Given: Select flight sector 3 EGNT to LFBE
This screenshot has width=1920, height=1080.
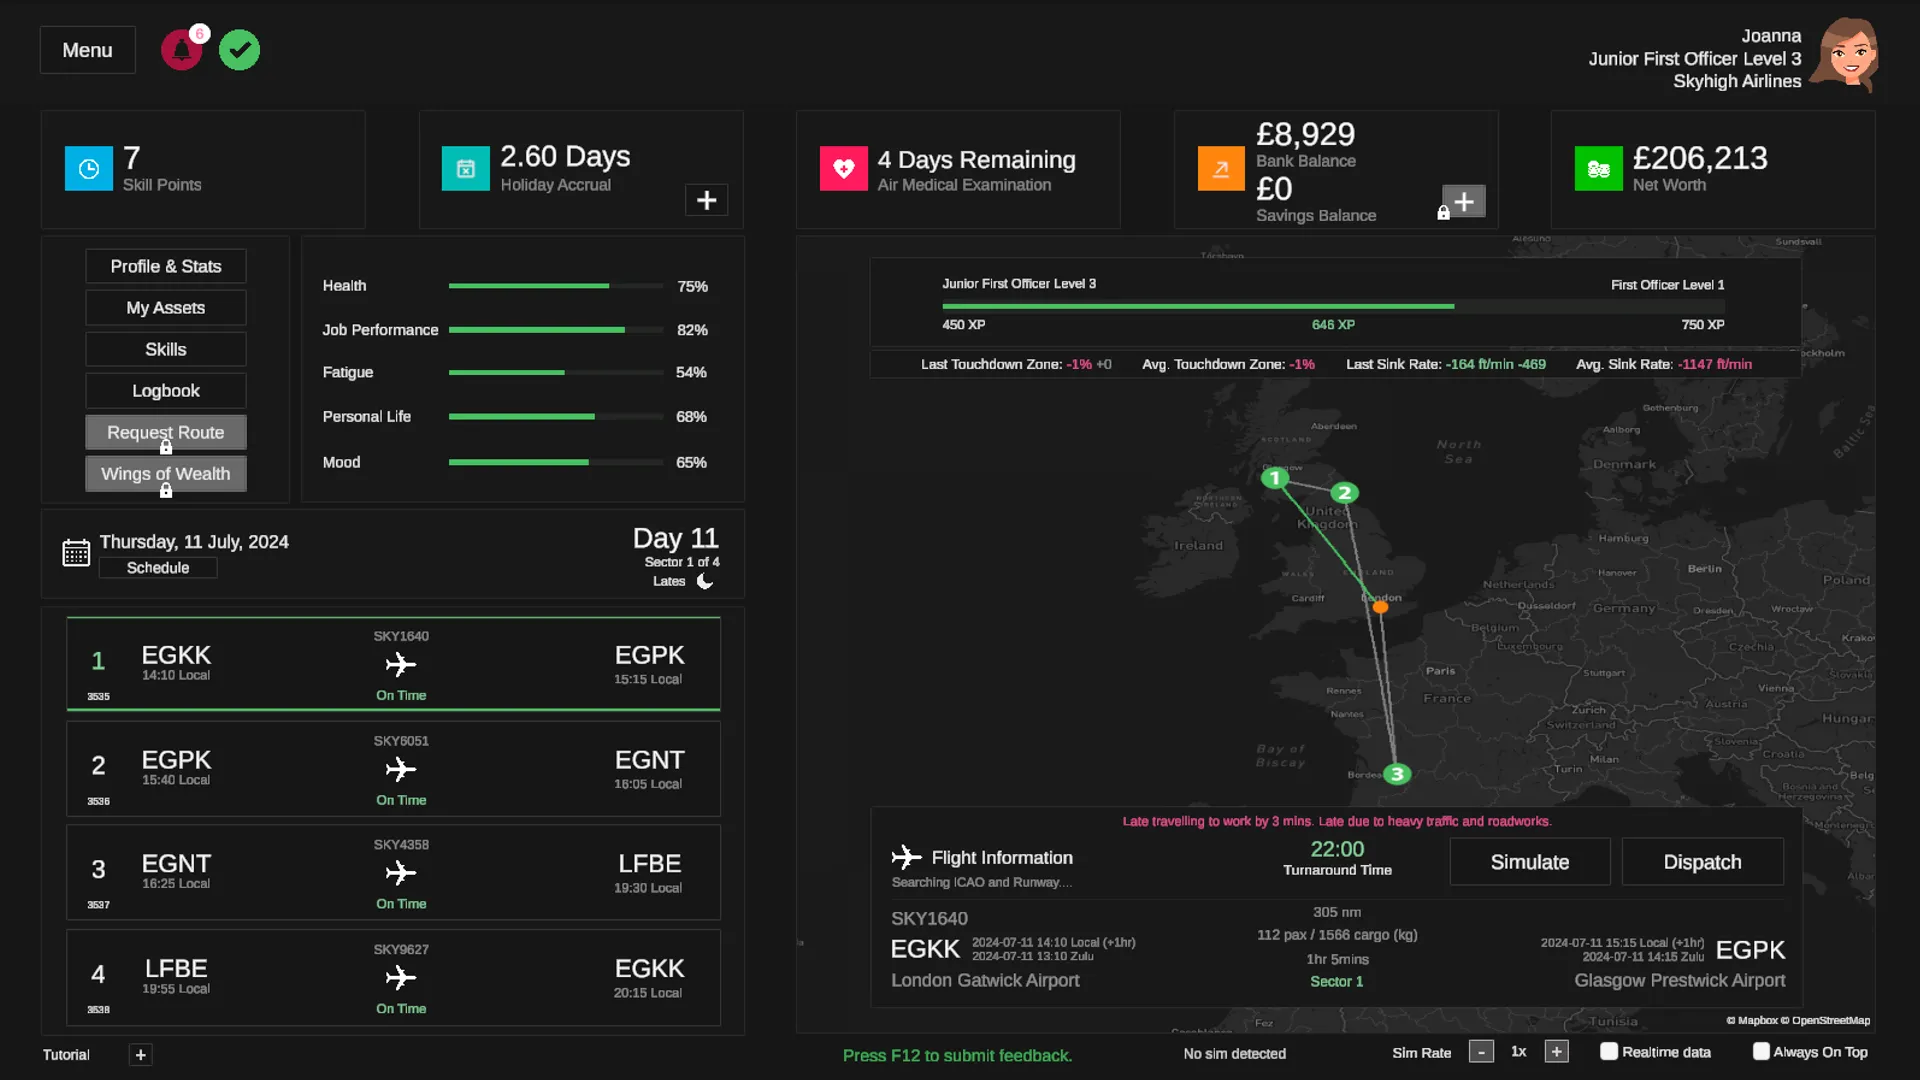Looking at the screenshot, I should pos(393,872).
